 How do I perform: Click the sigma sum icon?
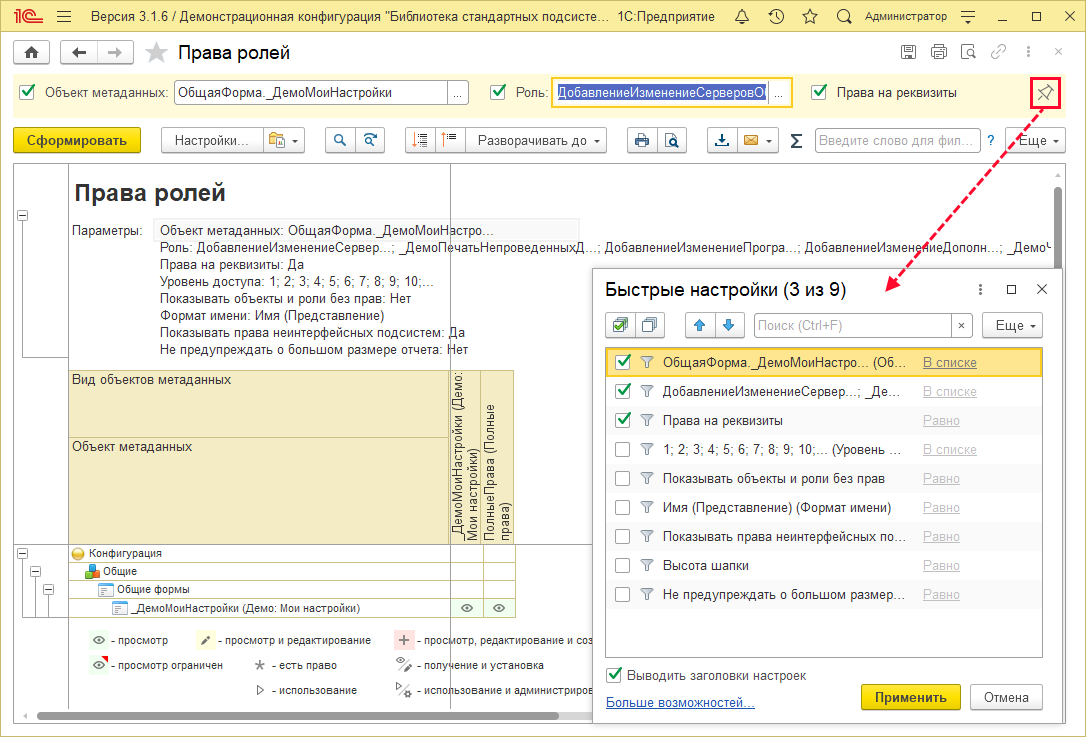796,141
